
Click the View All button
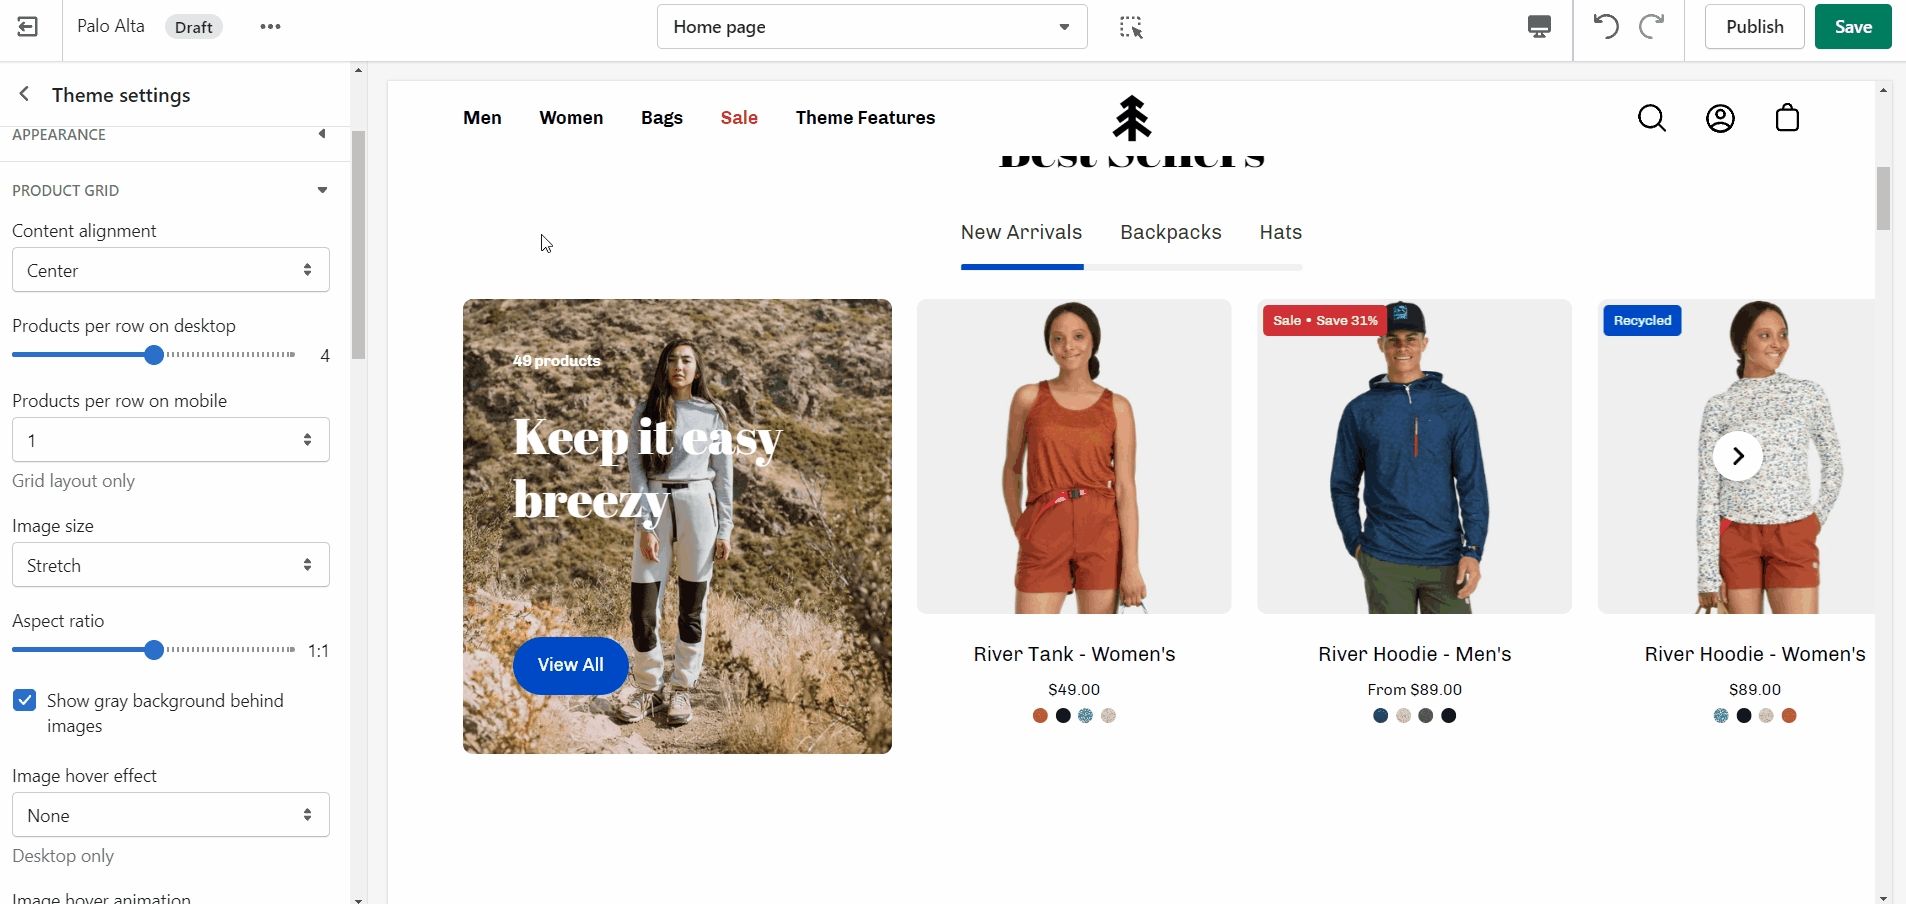(x=570, y=665)
